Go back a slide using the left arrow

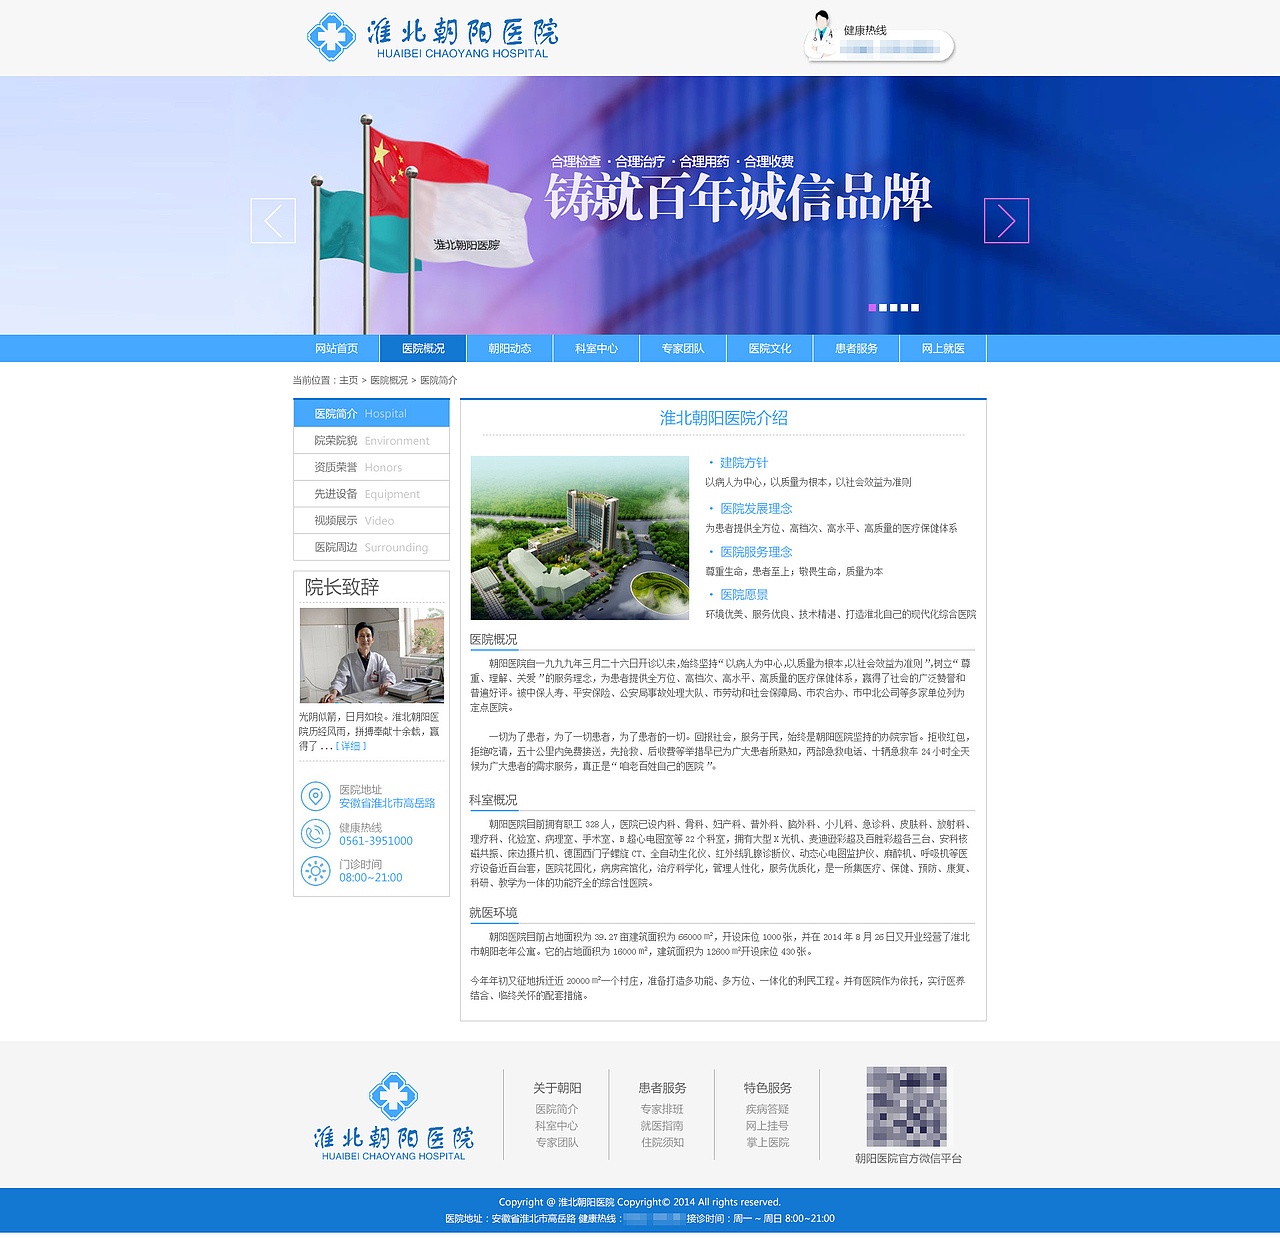pos(273,220)
